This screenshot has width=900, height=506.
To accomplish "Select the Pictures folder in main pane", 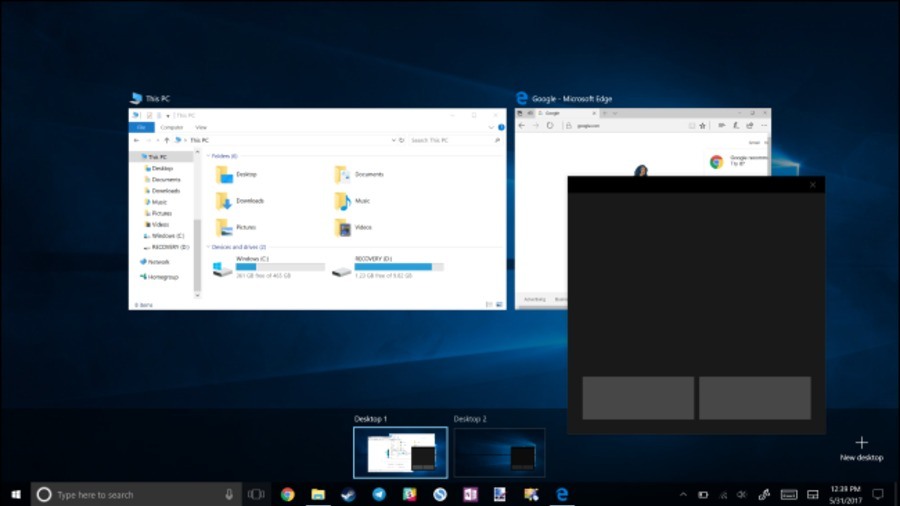I will [235, 227].
